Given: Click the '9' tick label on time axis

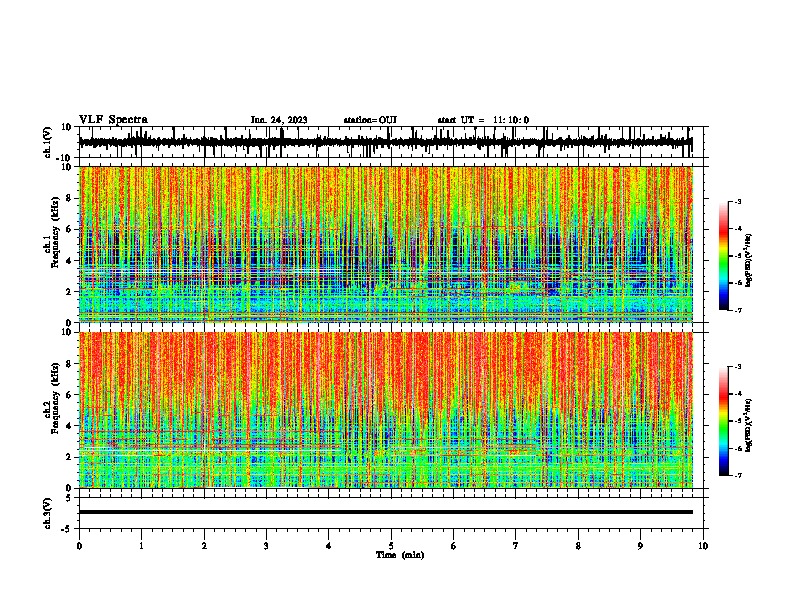Looking at the screenshot, I should point(640,546).
